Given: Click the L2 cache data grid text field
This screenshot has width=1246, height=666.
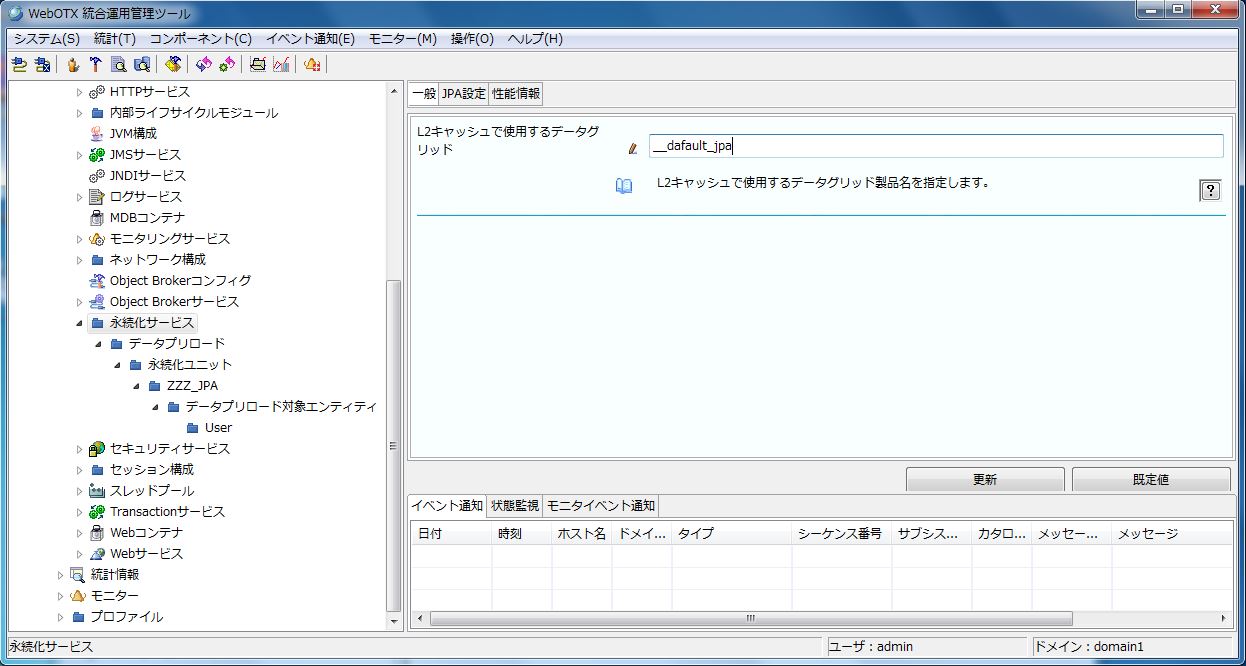Looking at the screenshot, I should click(935, 146).
